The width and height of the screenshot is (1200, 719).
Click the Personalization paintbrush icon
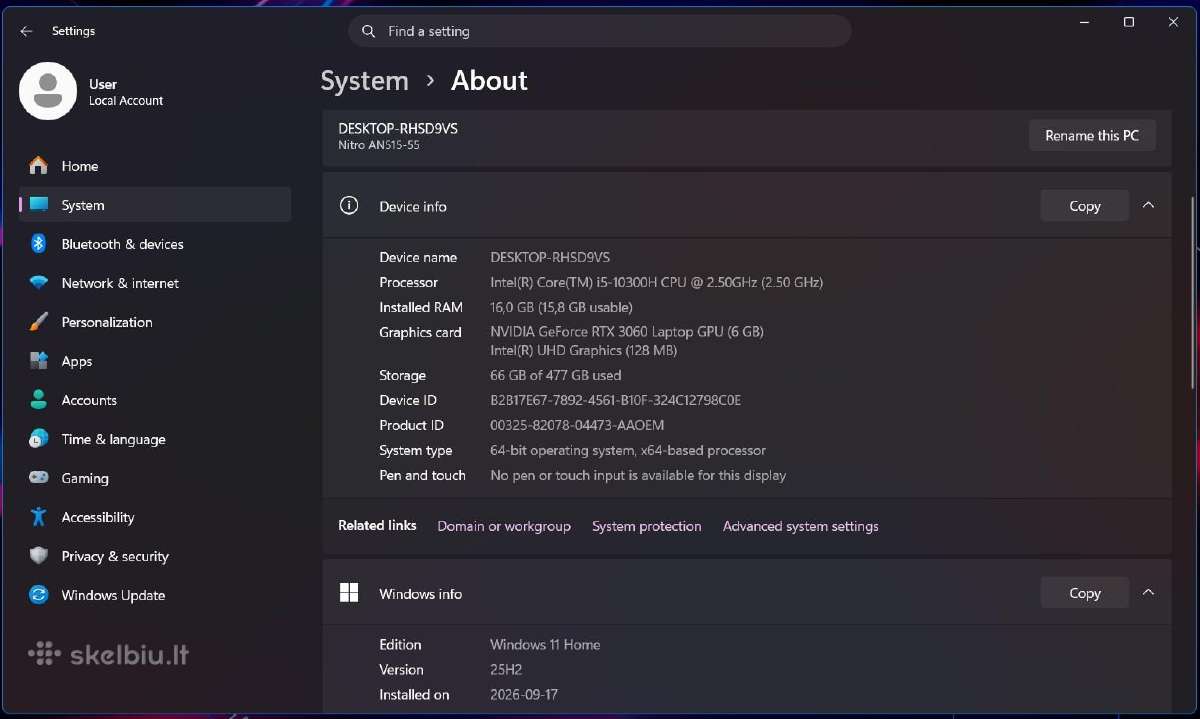[38, 322]
